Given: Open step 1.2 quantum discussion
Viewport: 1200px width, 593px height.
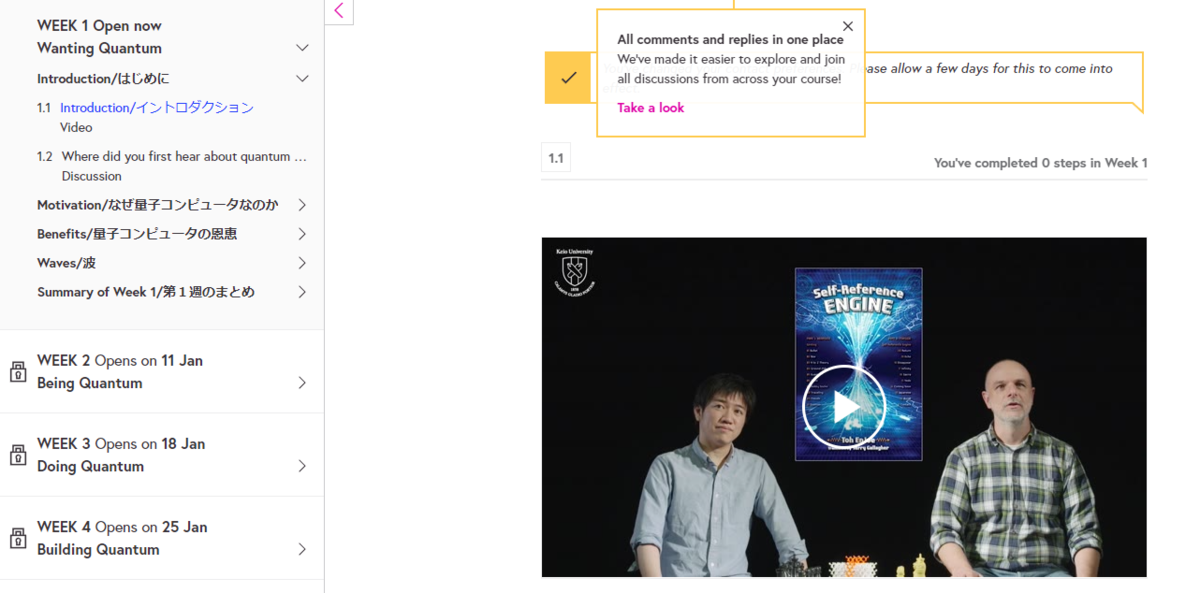Looking at the screenshot, I should pos(184,156).
